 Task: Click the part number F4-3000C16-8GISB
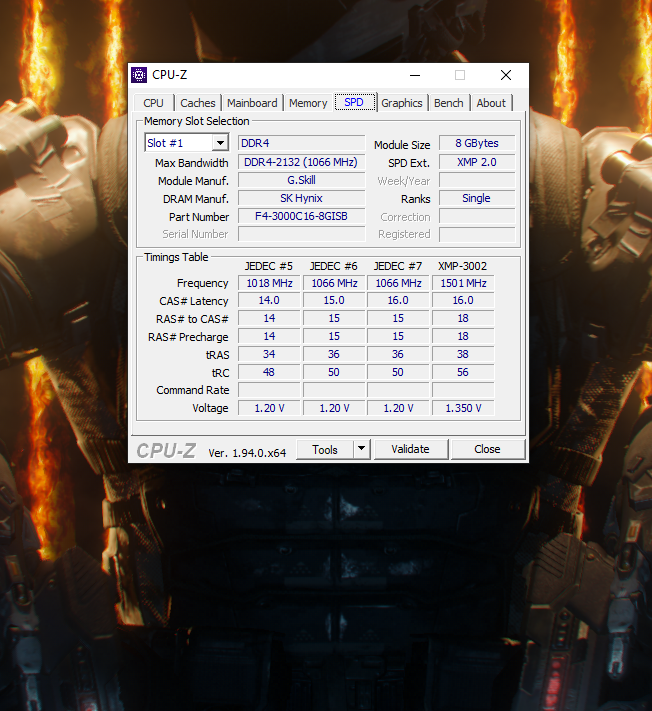point(302,216)
